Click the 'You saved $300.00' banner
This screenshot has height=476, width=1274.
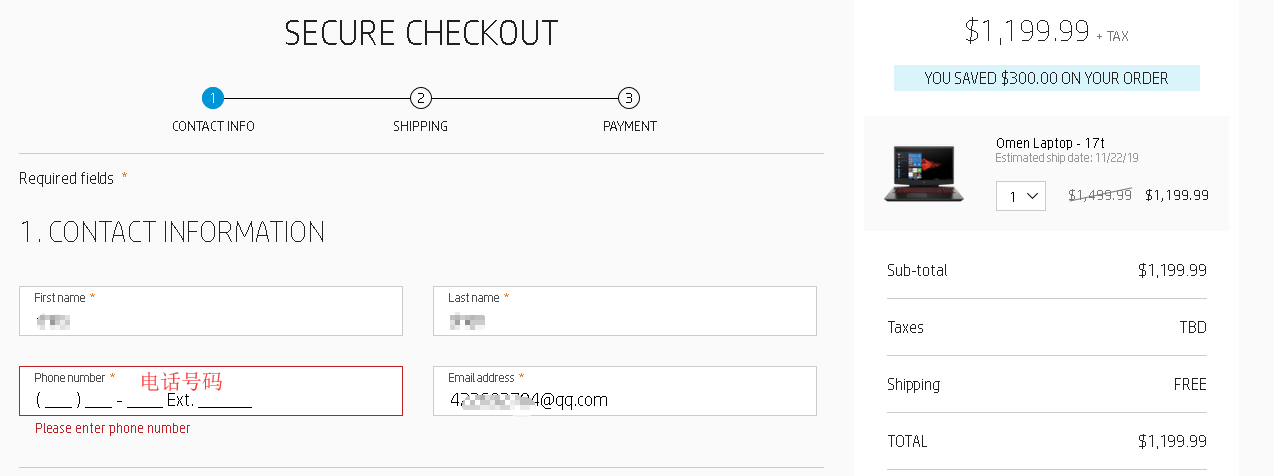coord(1046,78)
